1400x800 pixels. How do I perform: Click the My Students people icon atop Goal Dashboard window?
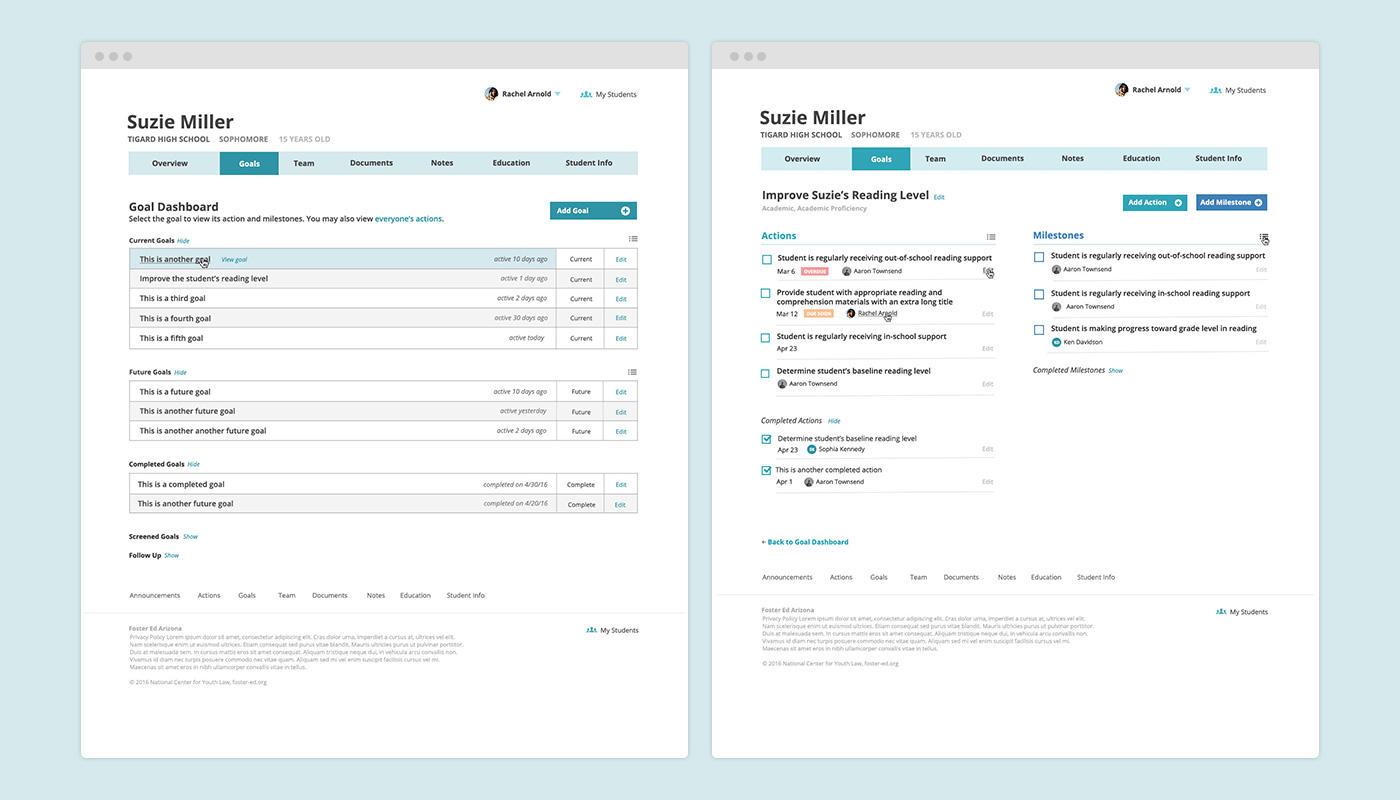click(586, 94)
